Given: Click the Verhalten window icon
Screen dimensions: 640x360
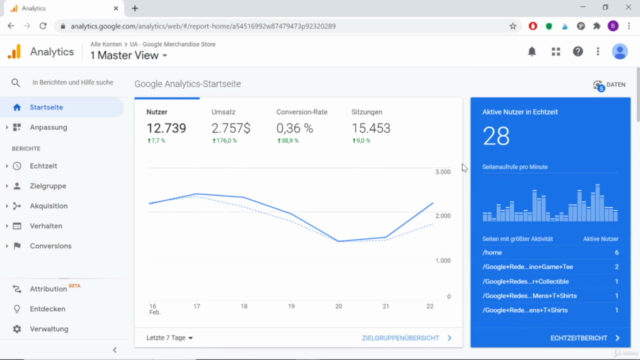Looking at the screenshot, I should (17, 226).
